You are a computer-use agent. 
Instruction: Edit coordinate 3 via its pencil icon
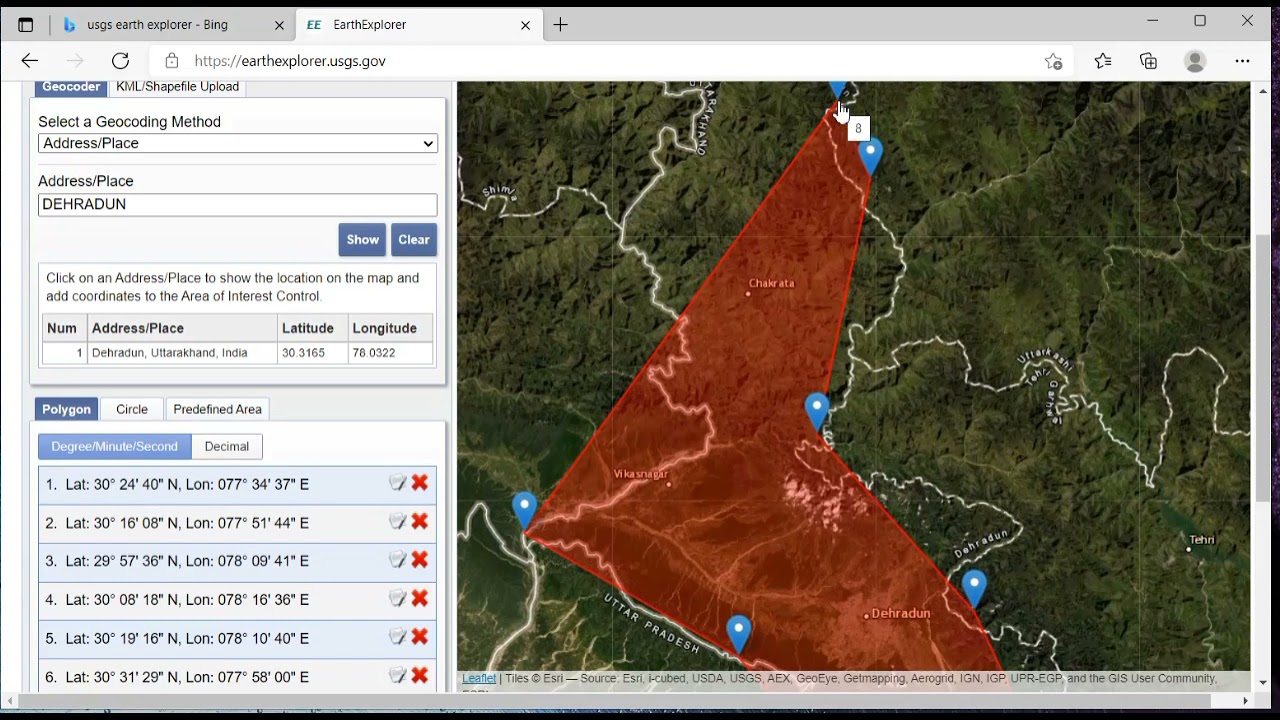(x=397, y=560)
